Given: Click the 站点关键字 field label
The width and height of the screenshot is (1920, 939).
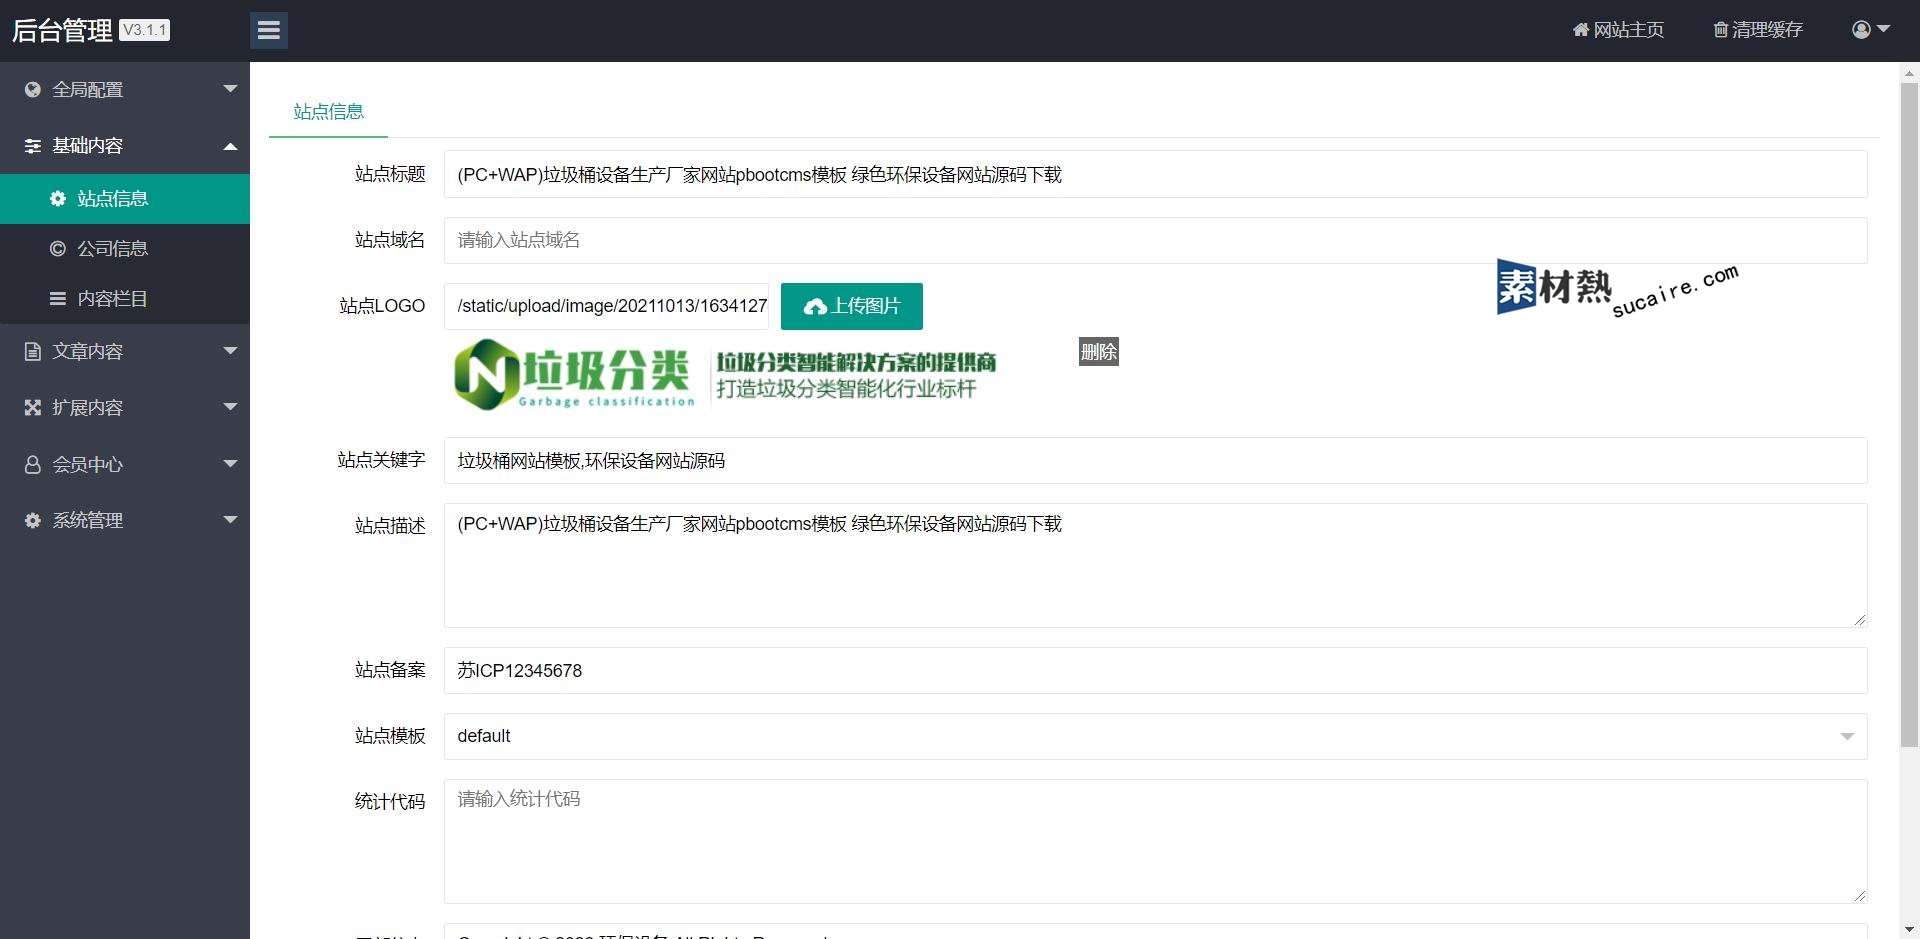Looking at the screenshot, I should point(381,460).
